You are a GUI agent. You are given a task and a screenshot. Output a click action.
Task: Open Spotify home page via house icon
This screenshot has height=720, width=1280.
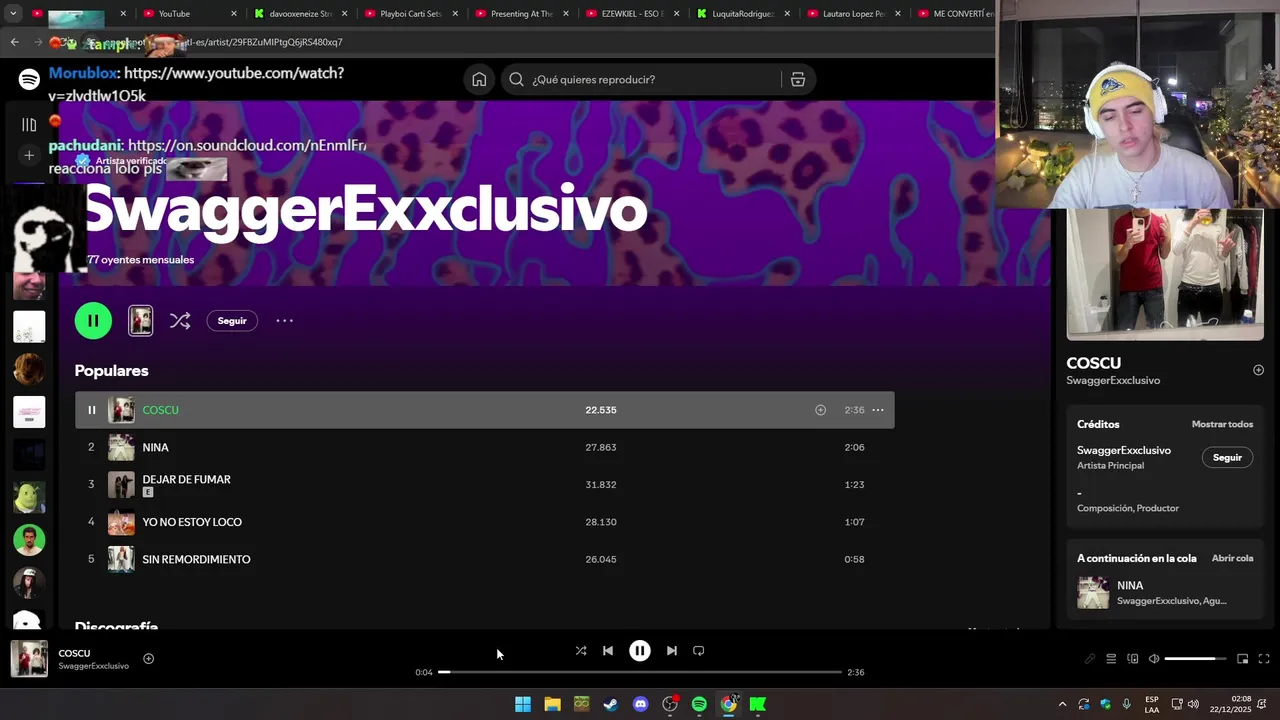coord(479,80)
